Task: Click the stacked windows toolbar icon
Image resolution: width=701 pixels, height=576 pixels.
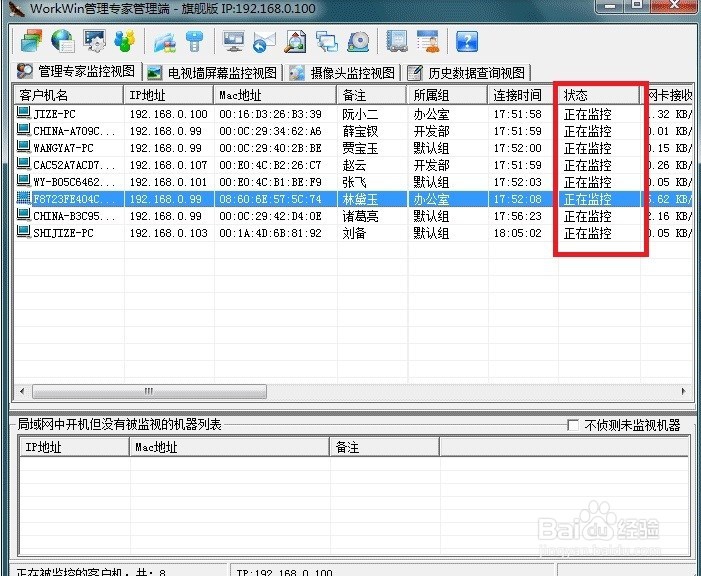Action: coord(32,41)
